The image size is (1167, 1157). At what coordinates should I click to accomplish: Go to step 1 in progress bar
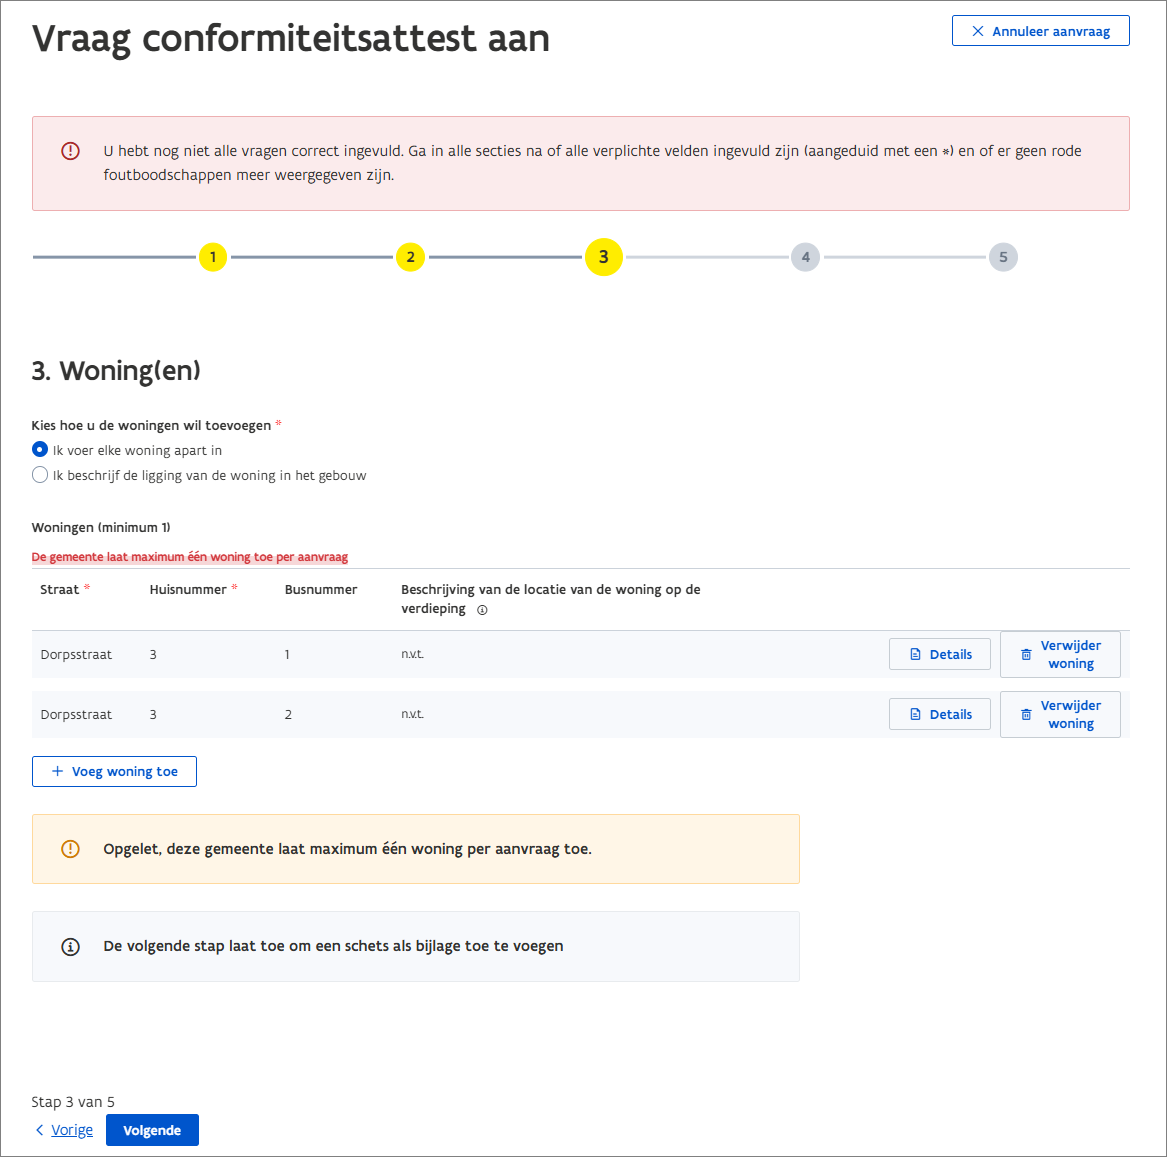pyautogui.click(x=212, y=257)
